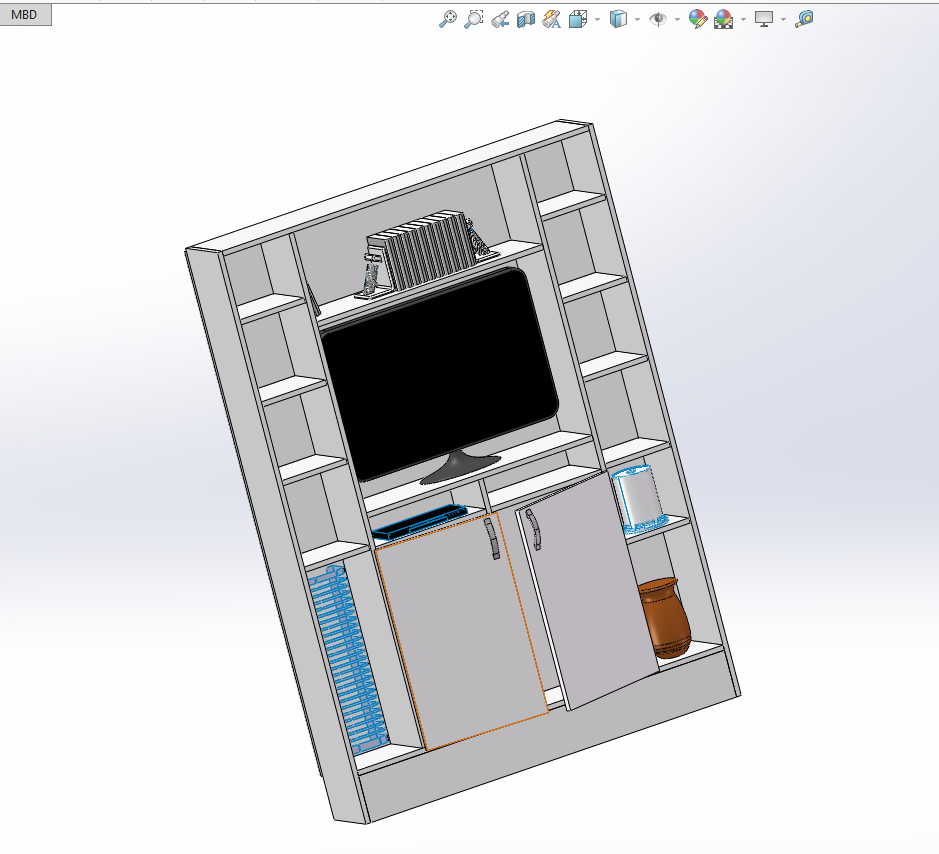Open the MBD tab
Viewport: 939px width, 854px height.
25,14
